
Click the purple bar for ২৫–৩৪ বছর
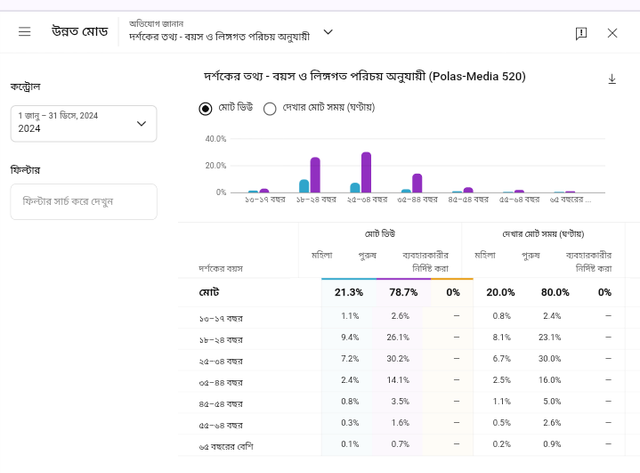(x=366, y=172)
